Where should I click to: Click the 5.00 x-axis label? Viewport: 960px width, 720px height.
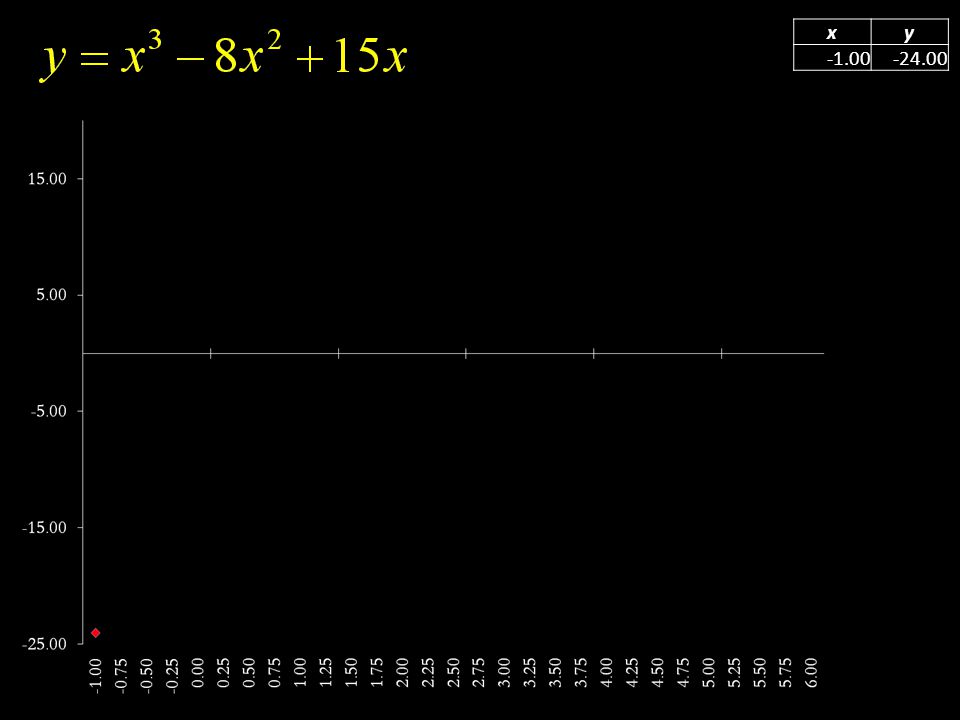(x=709, y=672)
